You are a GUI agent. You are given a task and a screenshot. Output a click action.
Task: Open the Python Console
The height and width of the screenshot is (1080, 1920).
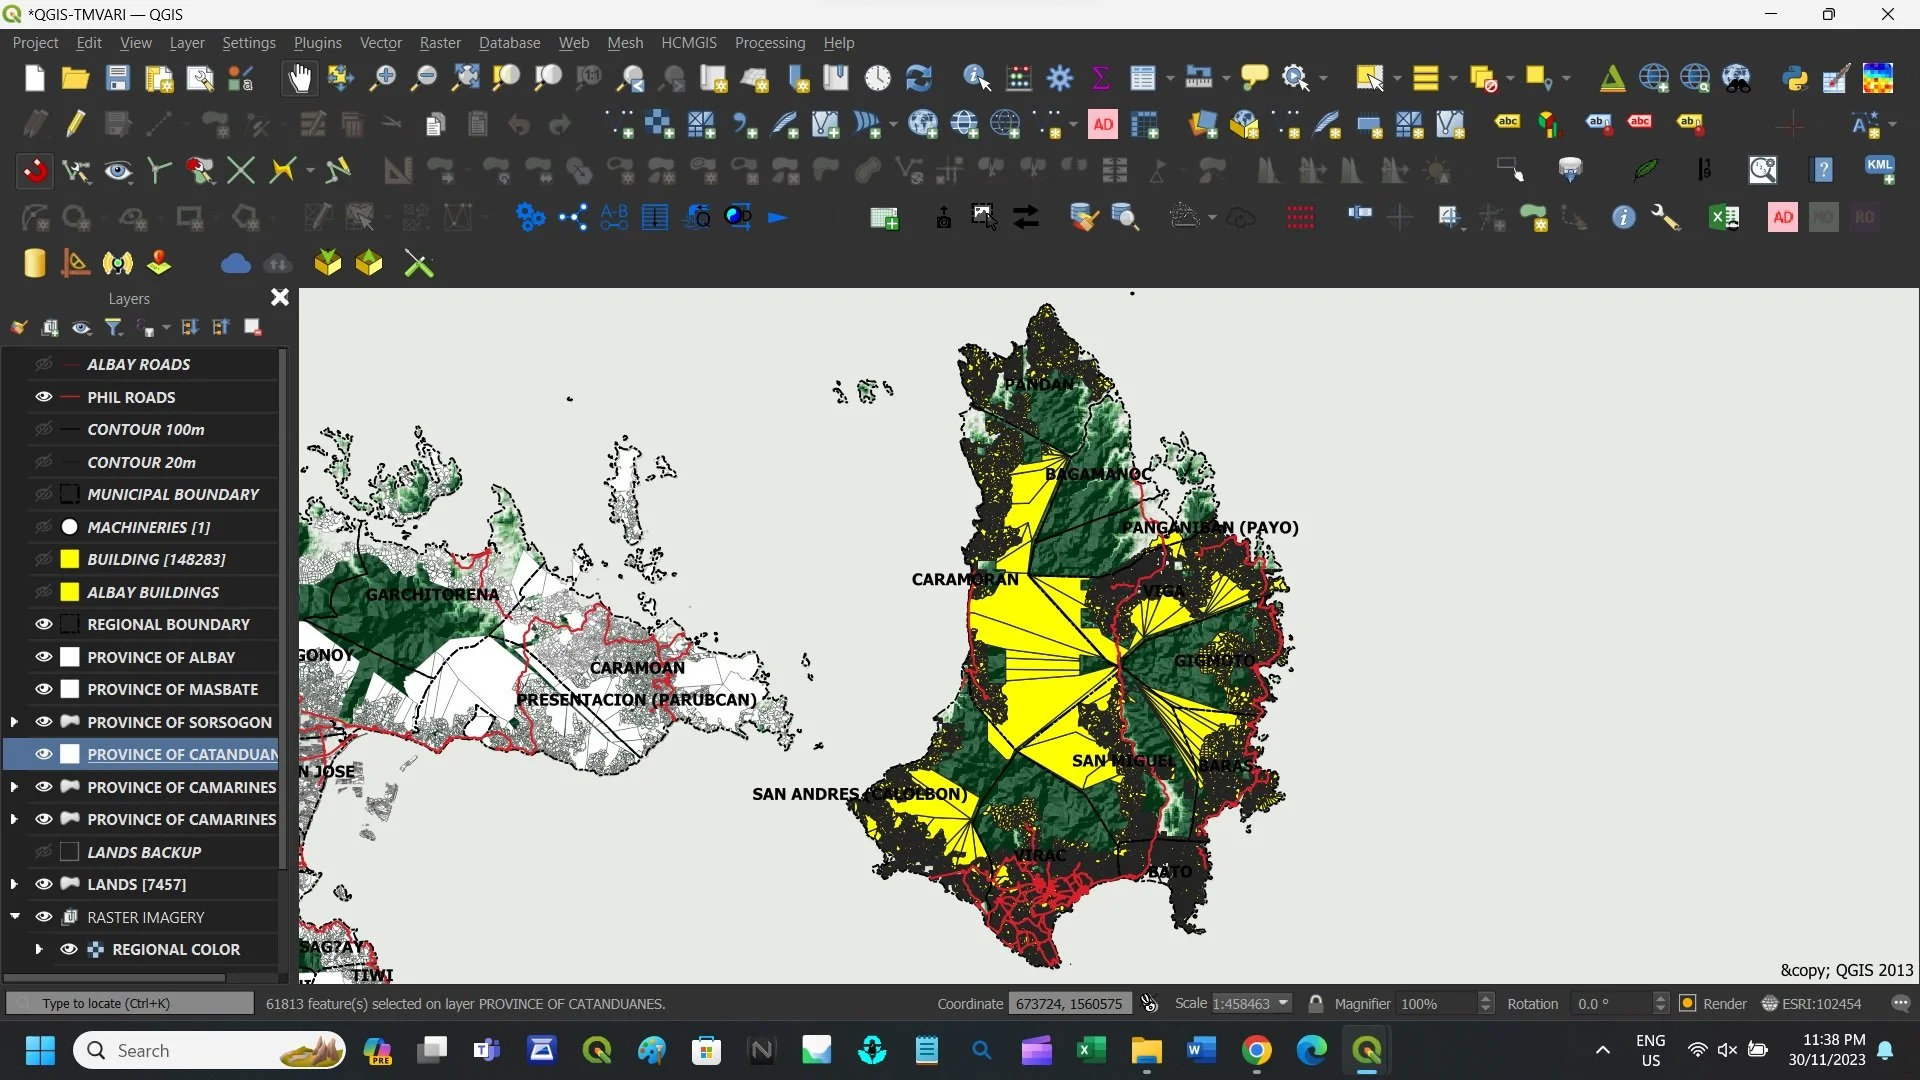[x=1796, y=78]
